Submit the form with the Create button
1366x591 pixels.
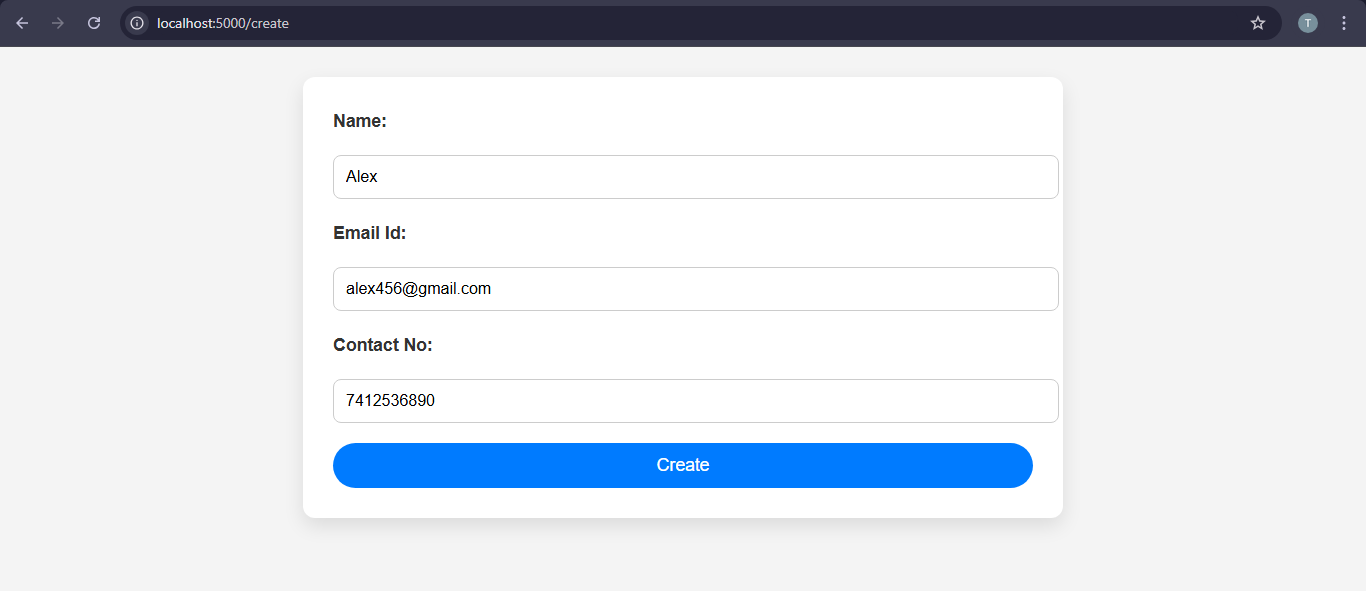(x=683, y=465)
